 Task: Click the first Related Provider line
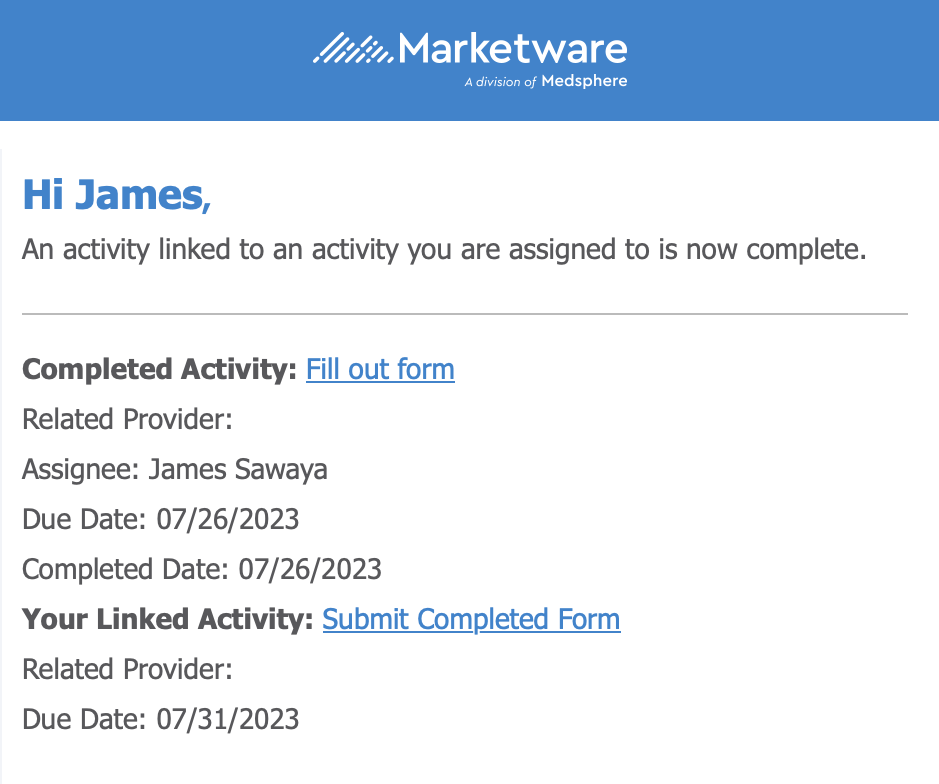point(127,419)
